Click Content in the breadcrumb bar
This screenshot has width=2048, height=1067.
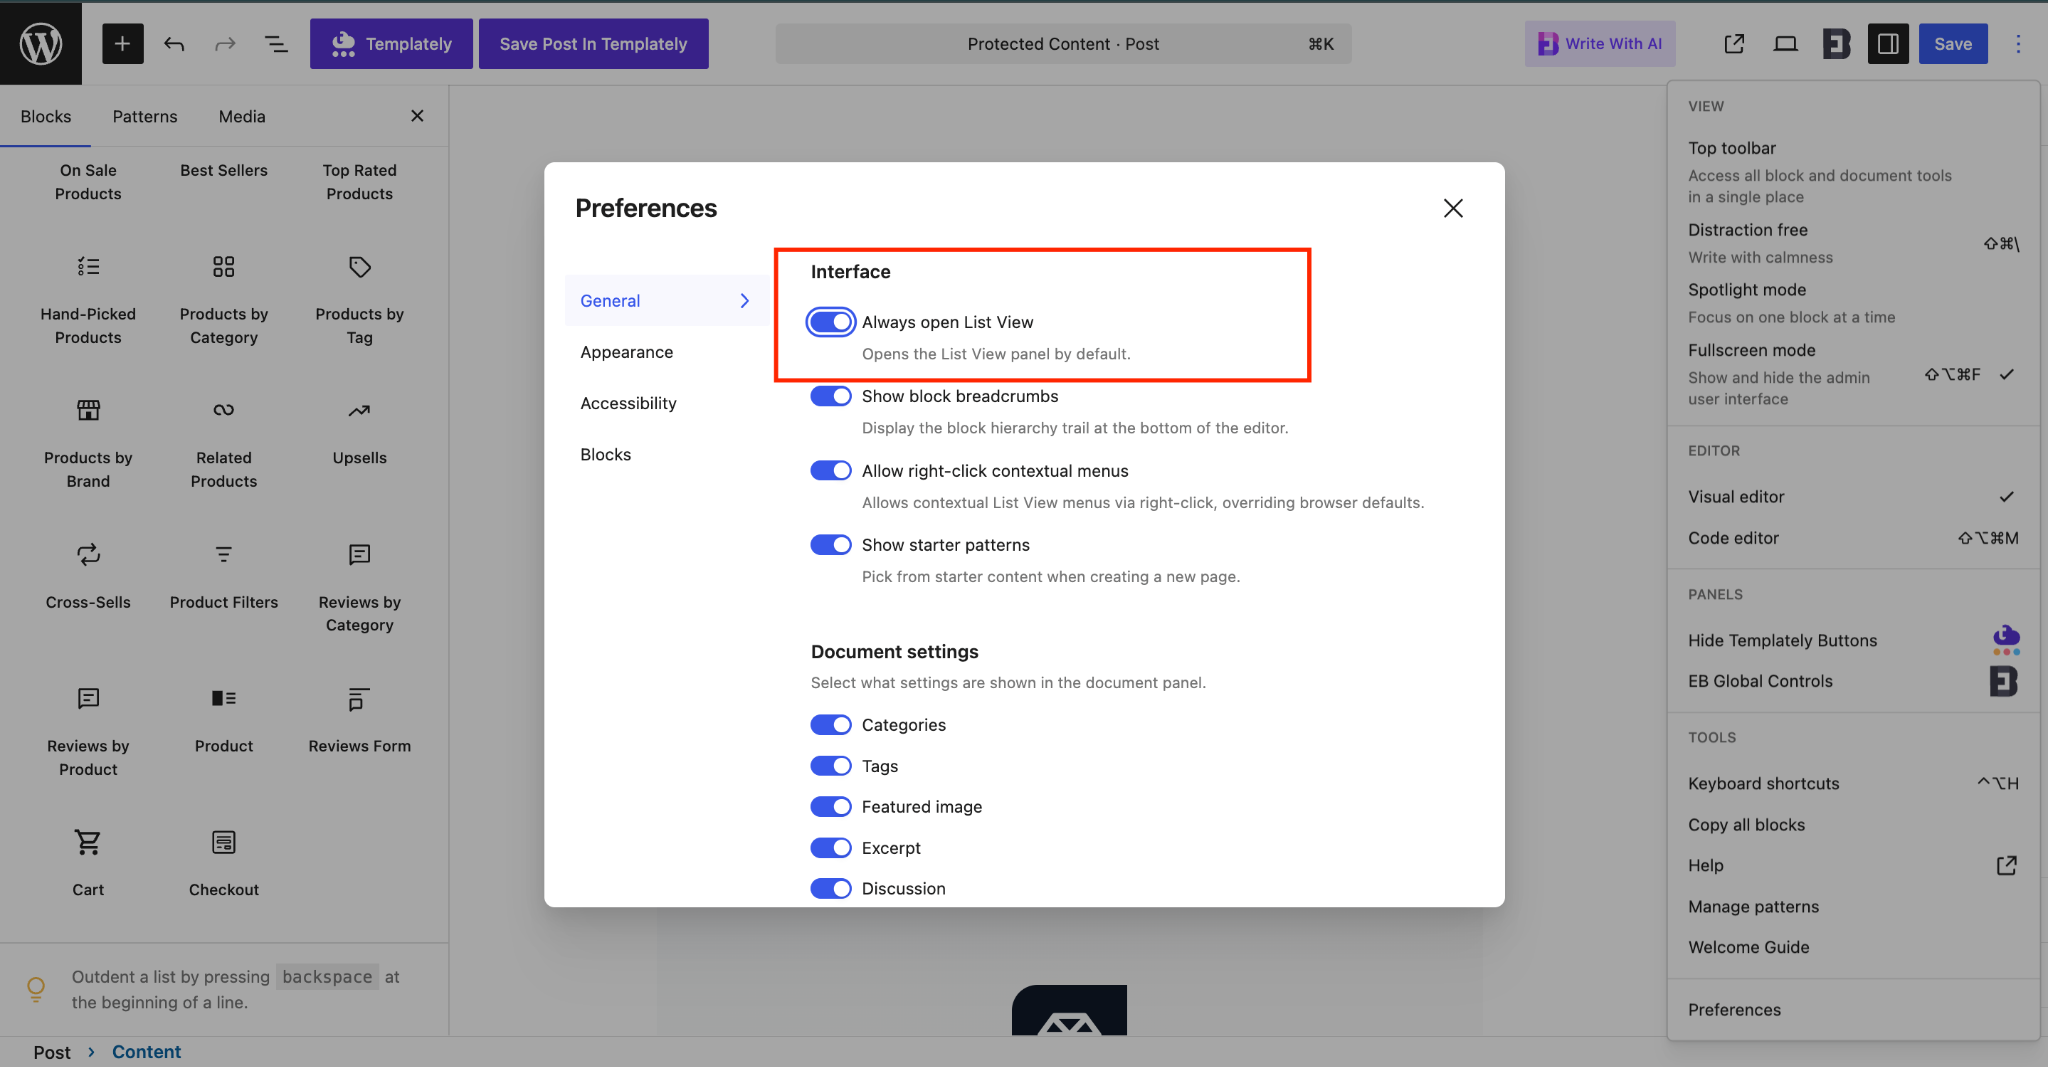[x=146, y=1052]
